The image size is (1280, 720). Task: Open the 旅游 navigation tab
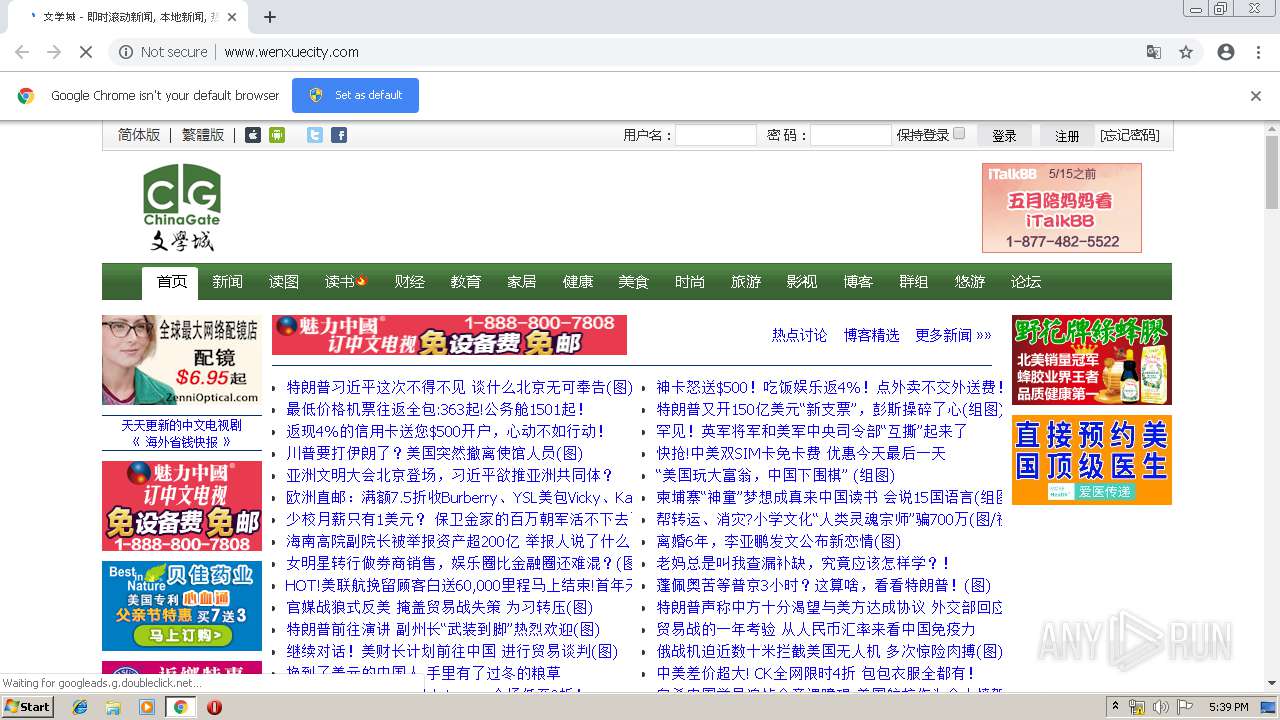[x=745, y=282]
